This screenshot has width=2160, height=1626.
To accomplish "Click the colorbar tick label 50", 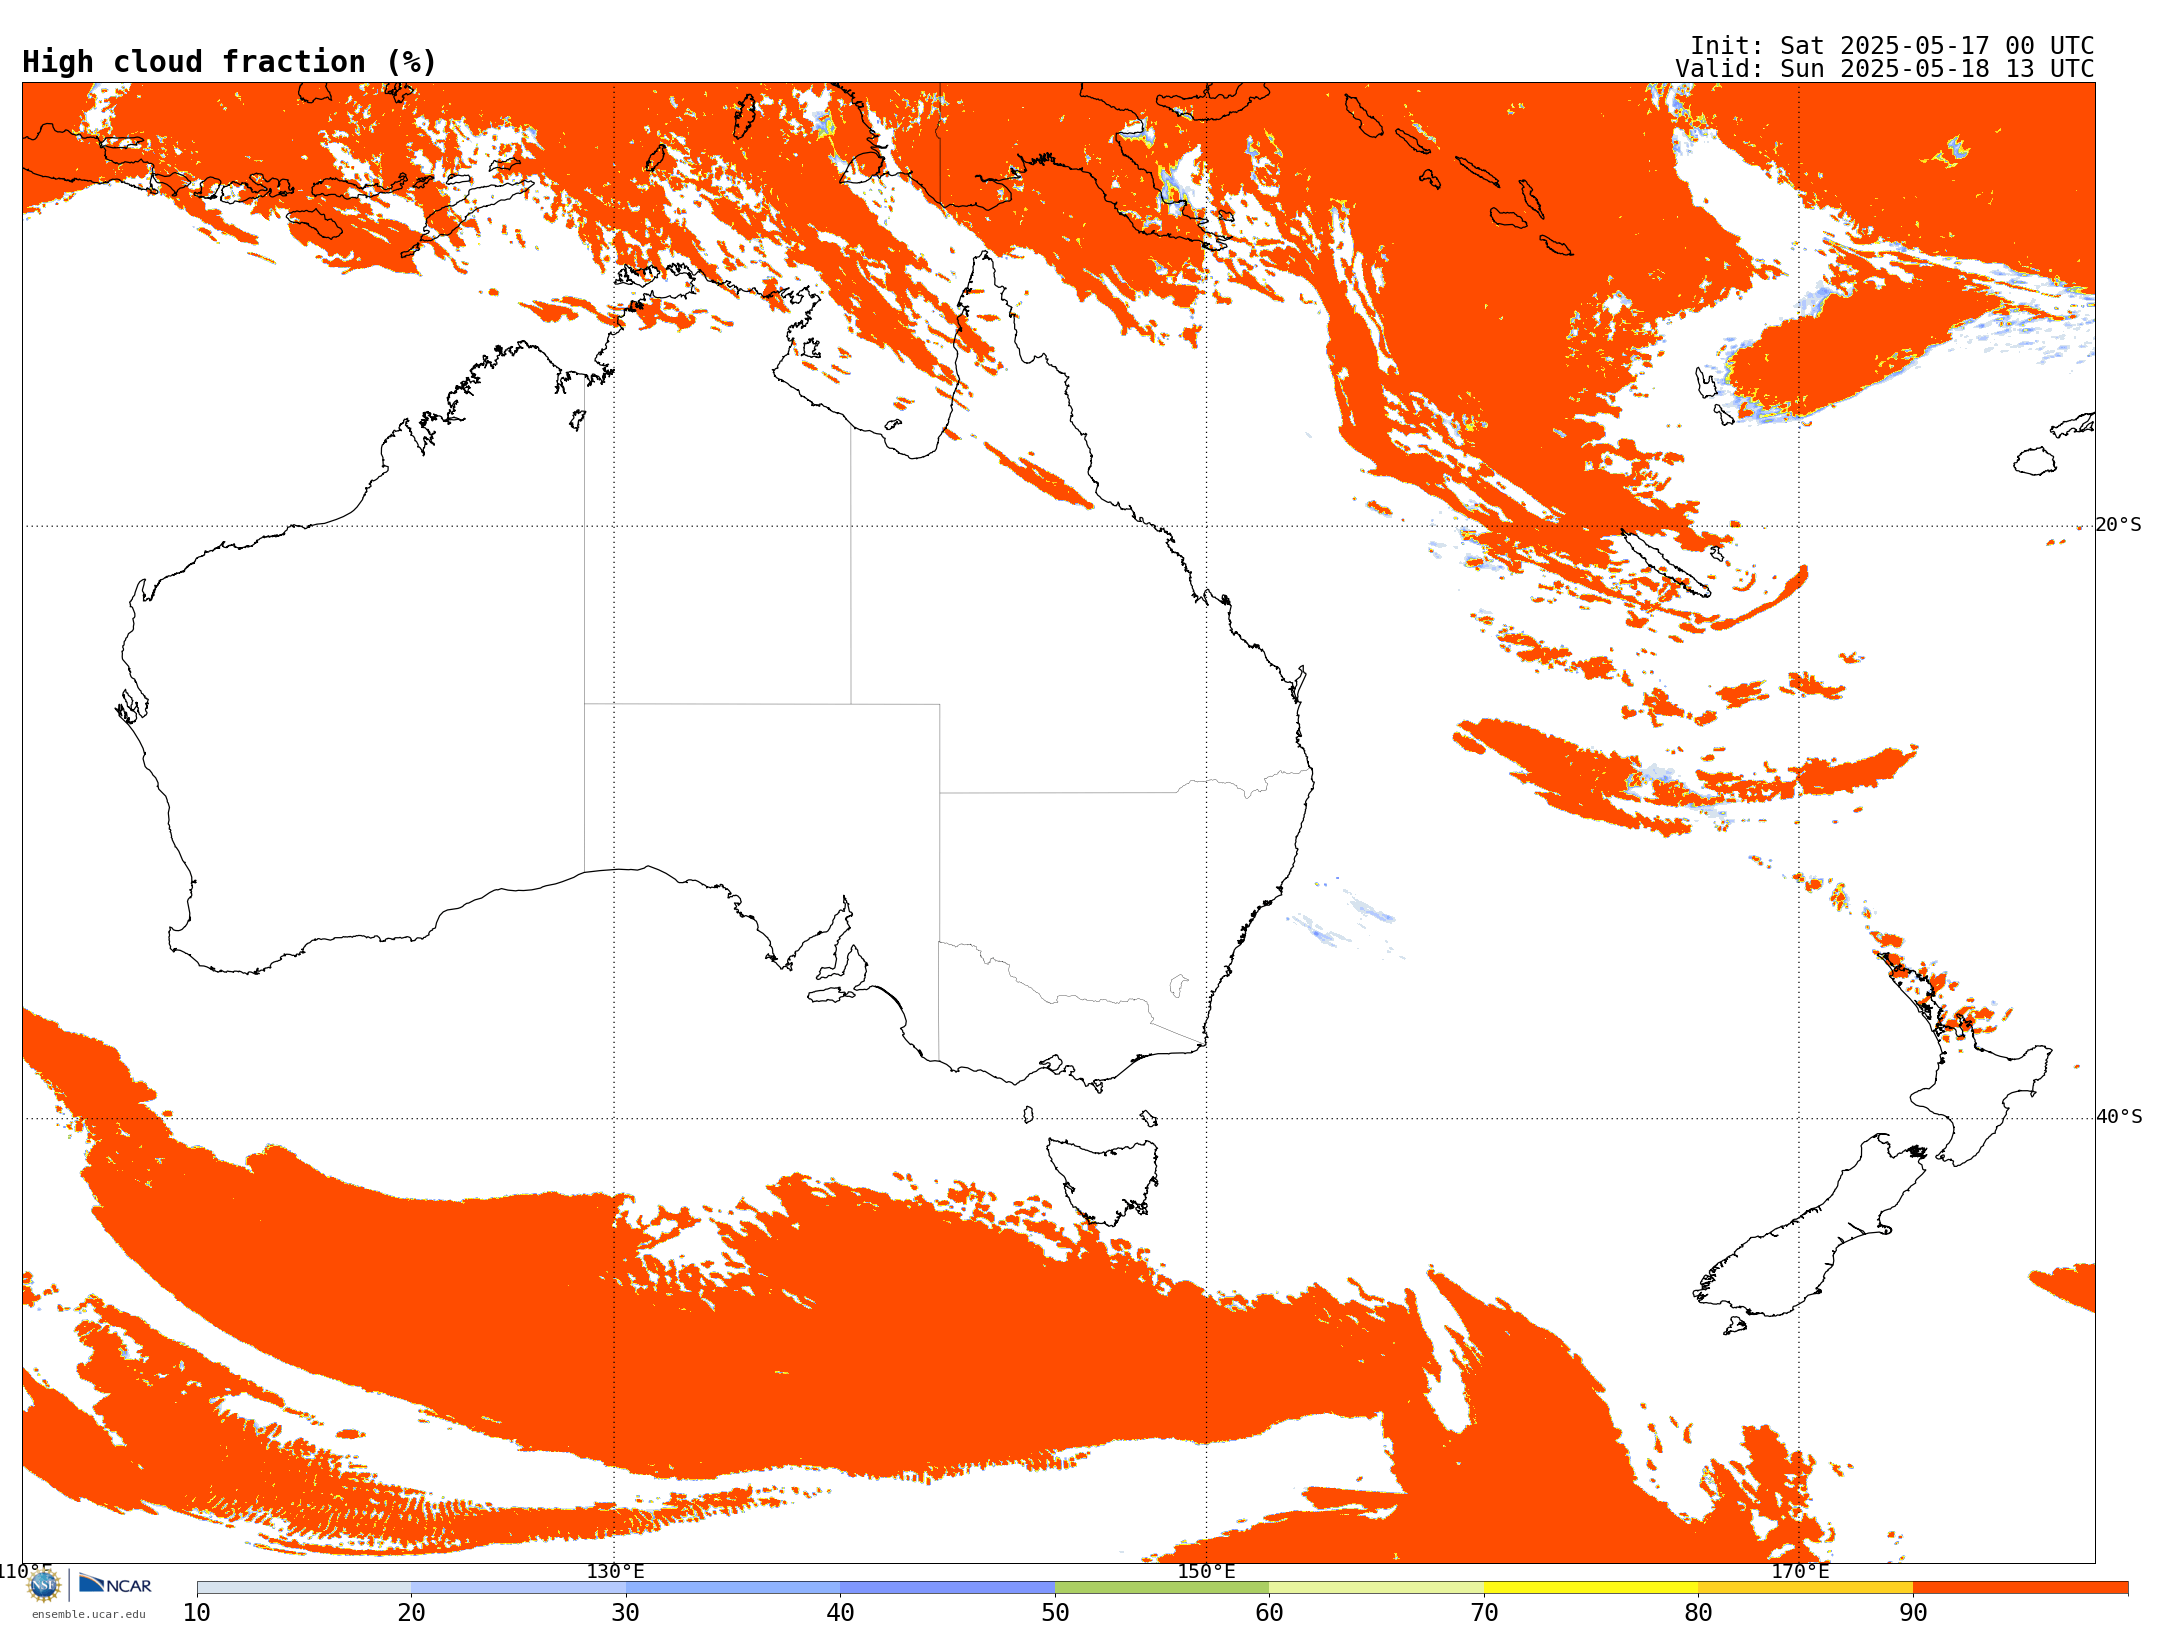I will (x=1055, y=1613).
